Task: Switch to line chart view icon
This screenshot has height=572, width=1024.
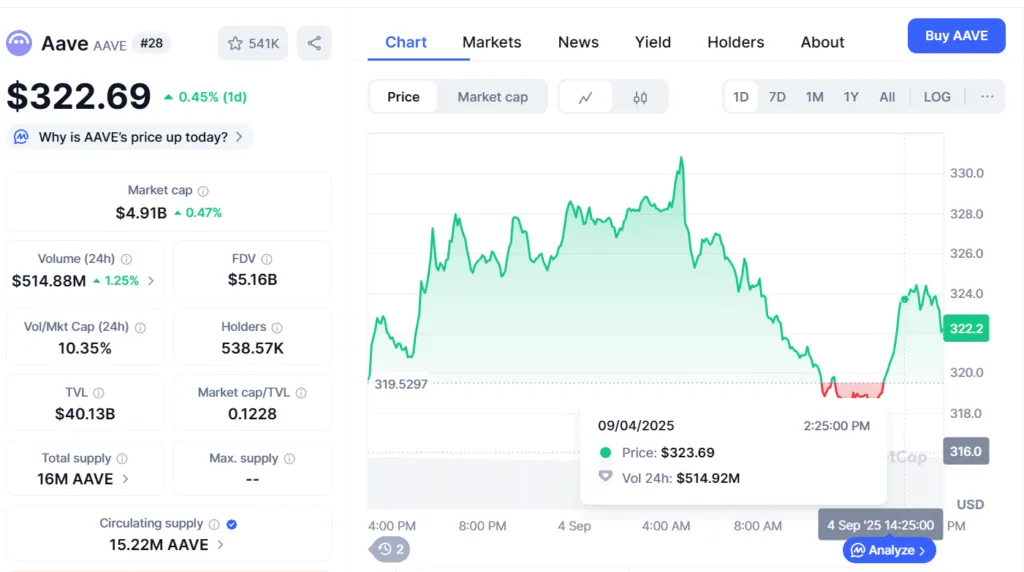Action: tap(586, 97)
